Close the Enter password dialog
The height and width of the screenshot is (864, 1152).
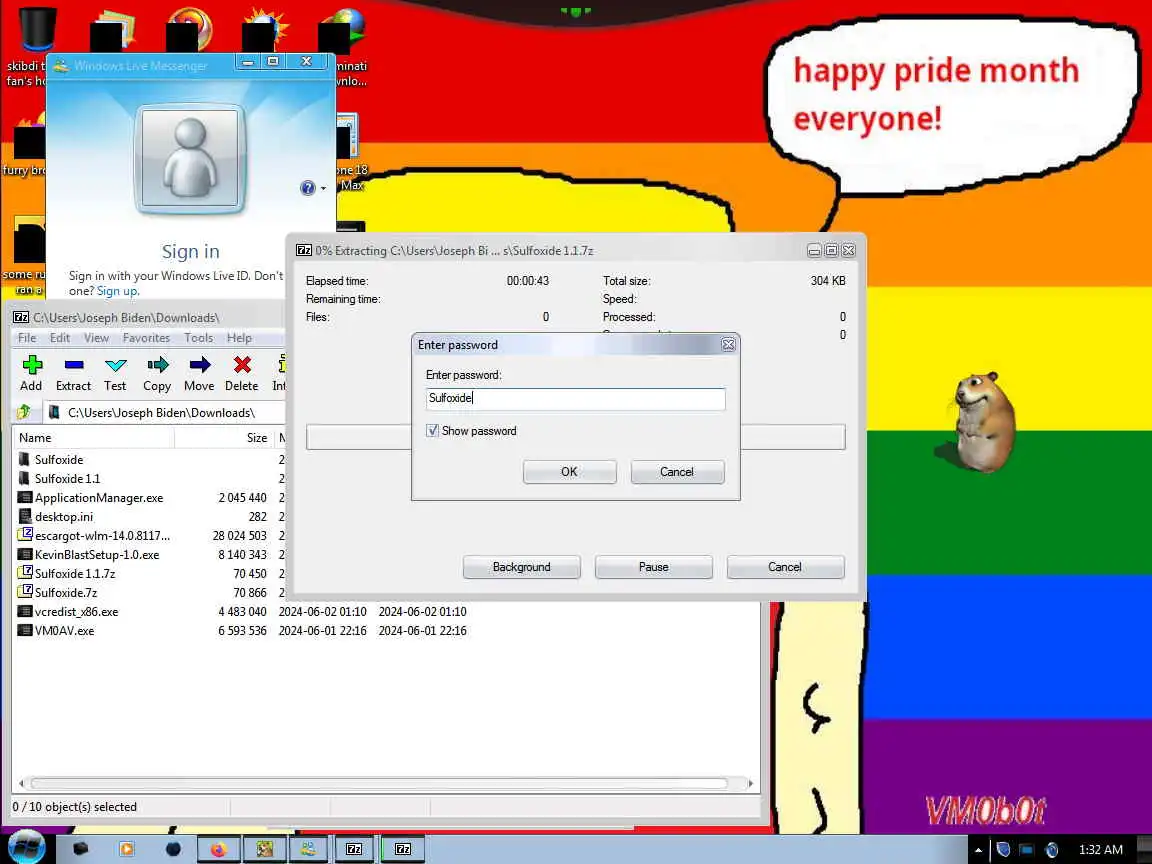pyautogui.click(x=728, y=345)
